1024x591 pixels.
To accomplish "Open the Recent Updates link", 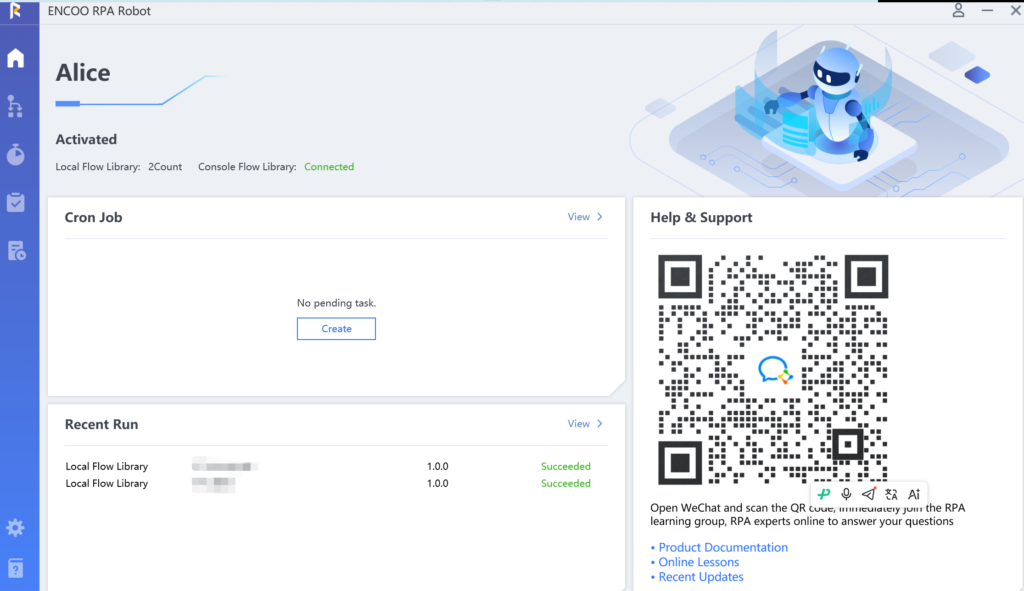I will point(701,577).
